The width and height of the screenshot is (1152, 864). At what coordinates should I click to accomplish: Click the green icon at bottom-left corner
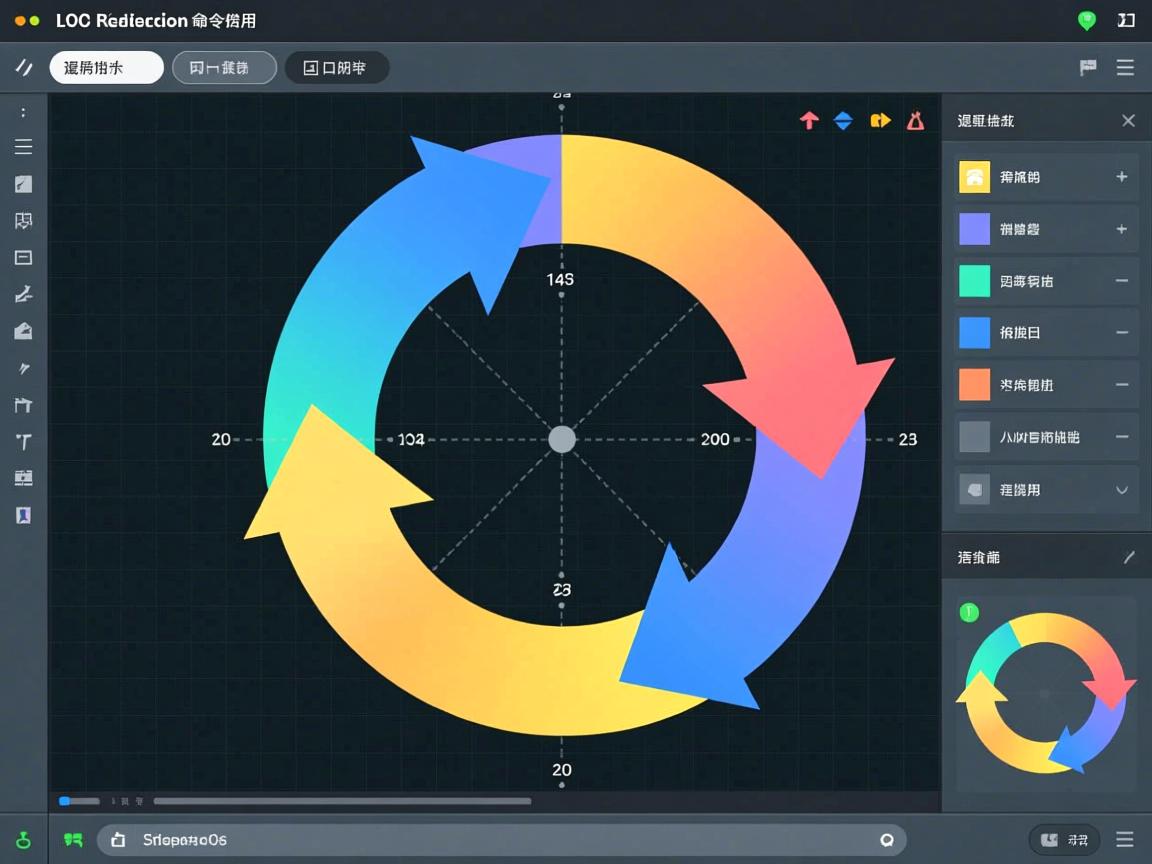pos(23,840)
